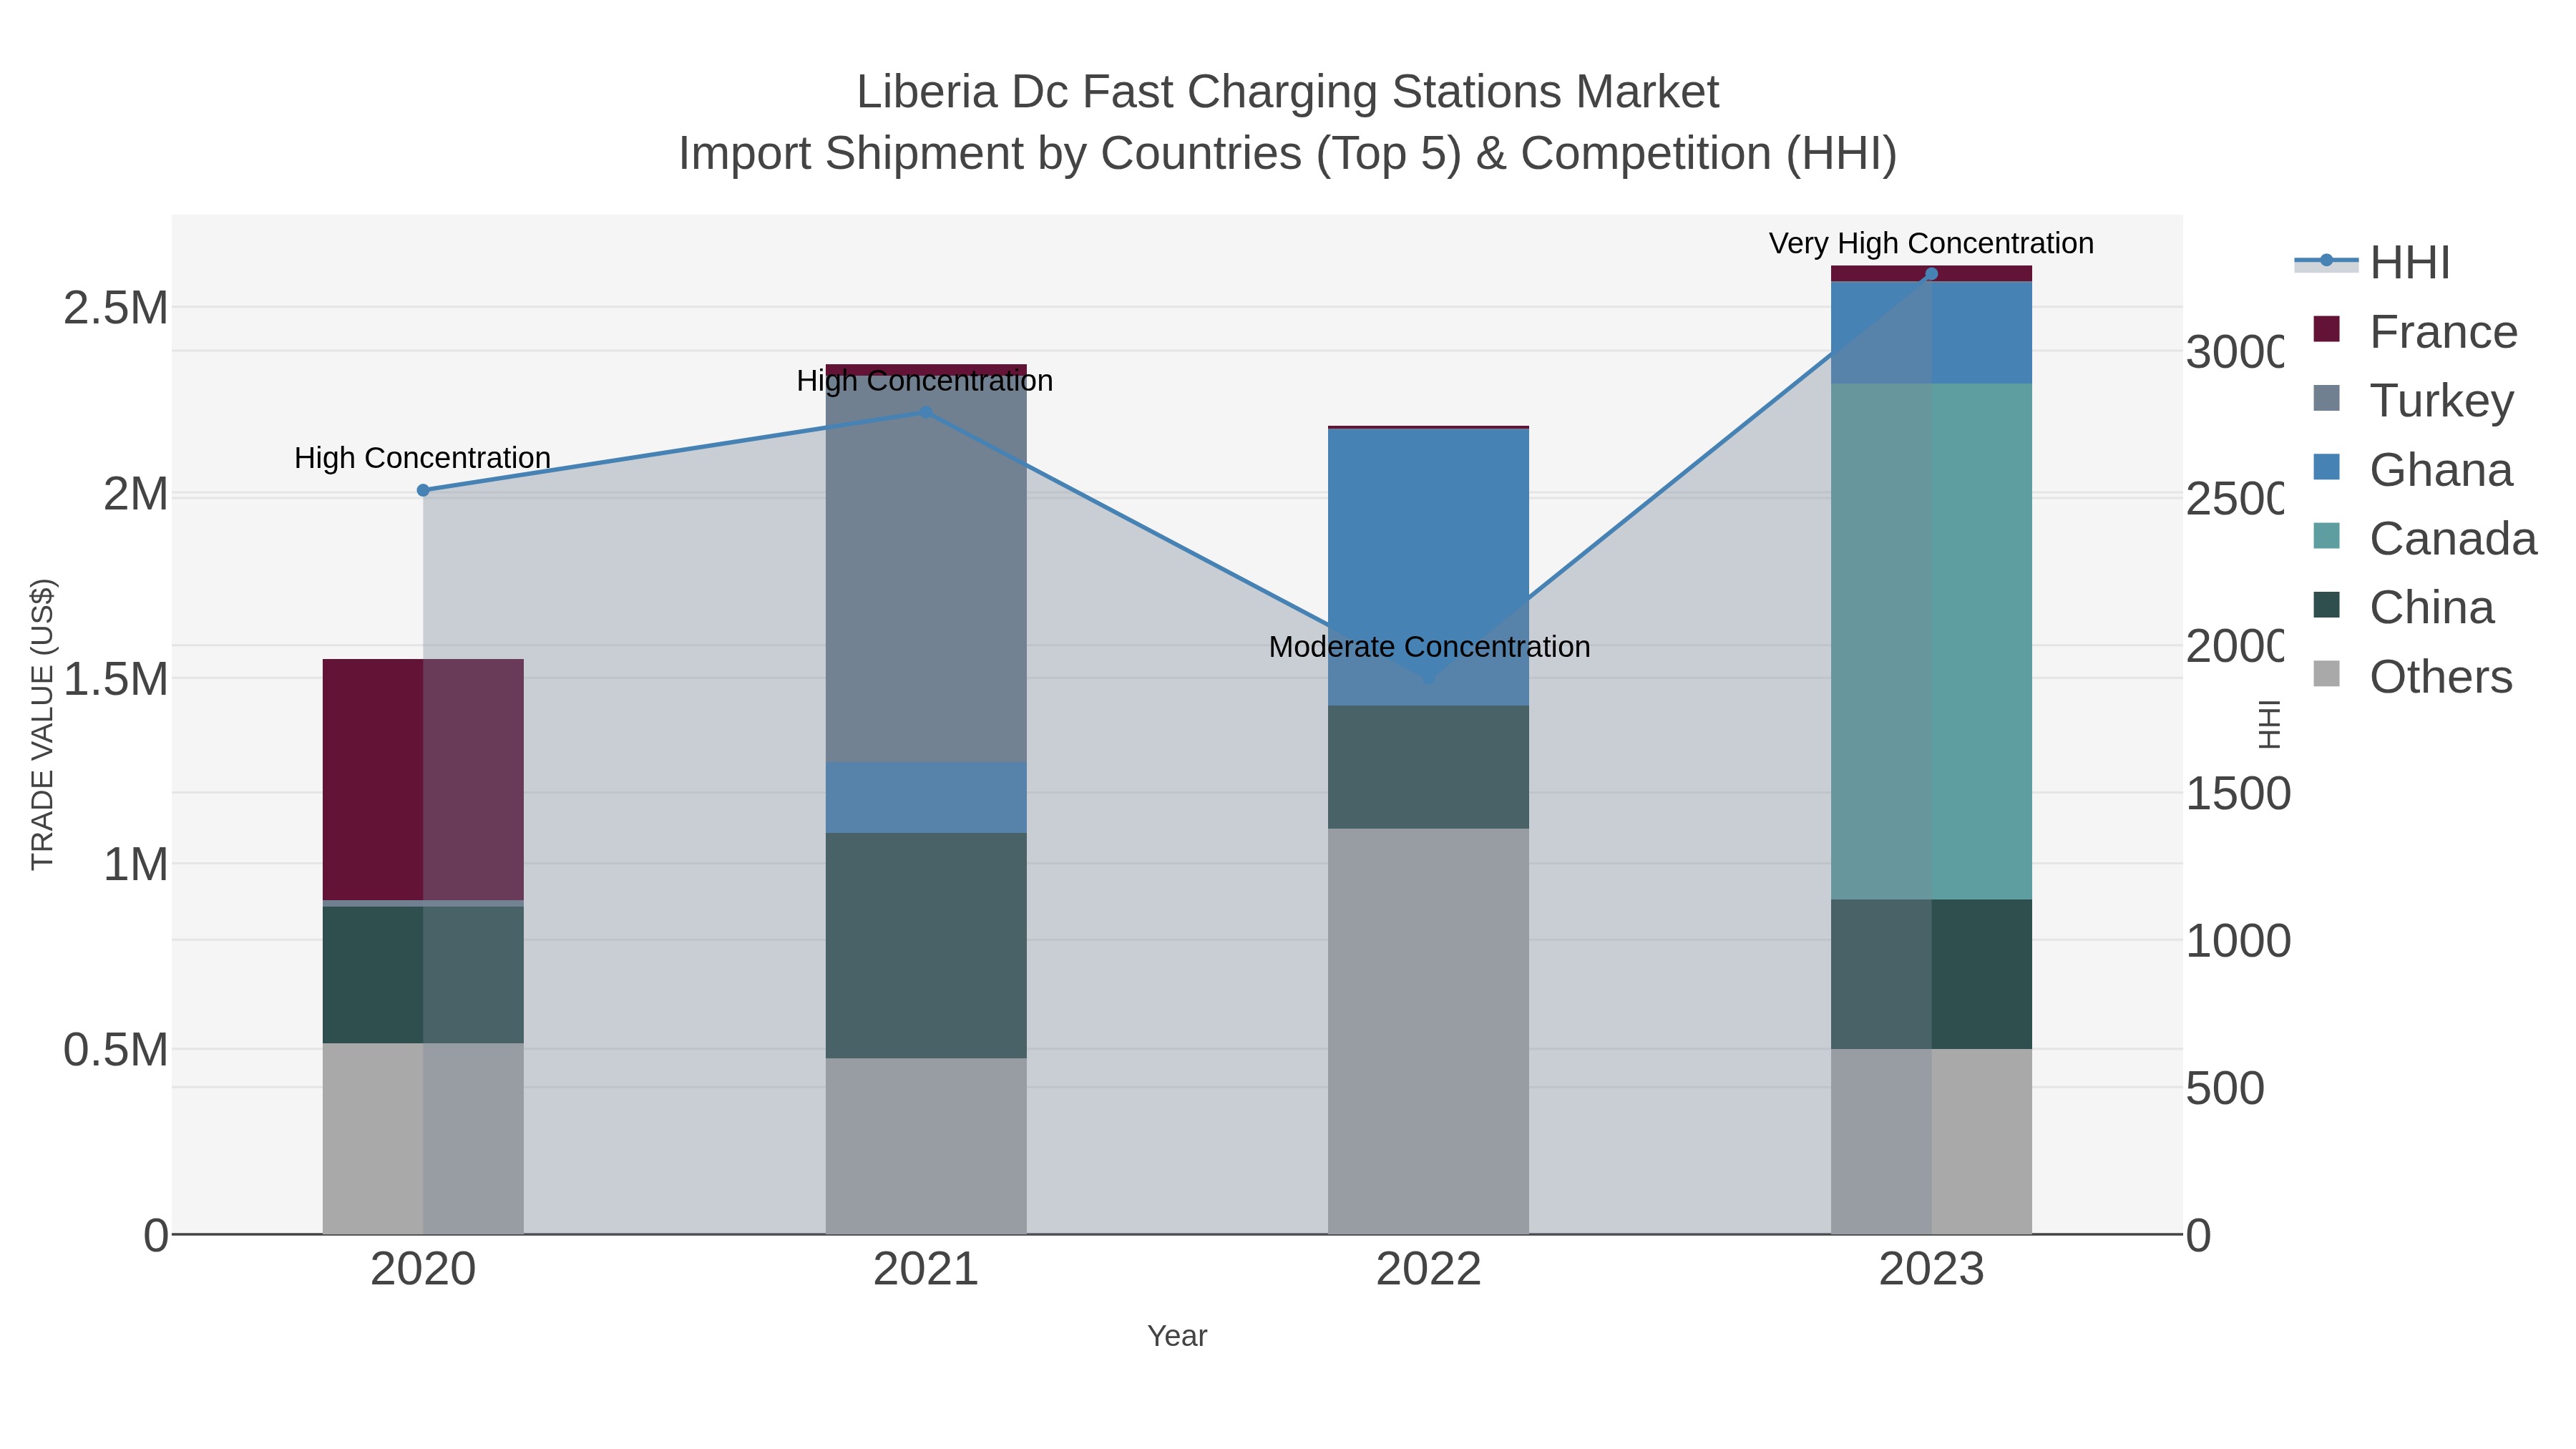This screenshot has height=1449, width=2576.
Task: Click the Ghana legend color swatch
Action: tap(2327, 467)
